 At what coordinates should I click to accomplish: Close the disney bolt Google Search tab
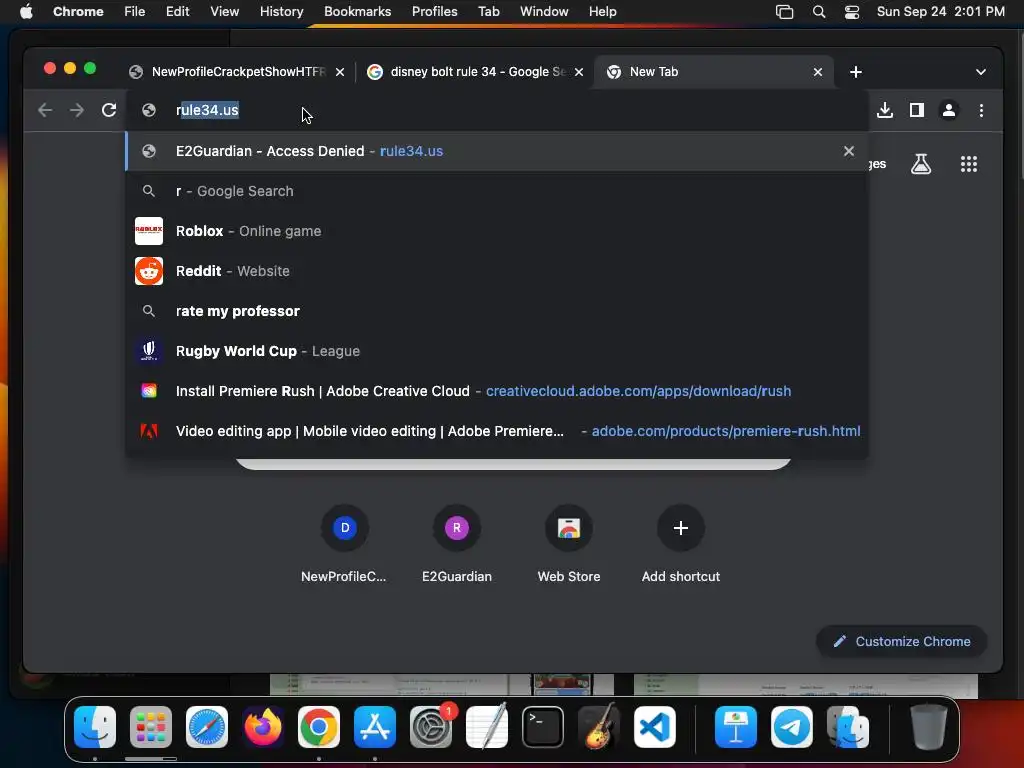click(579, 72)
